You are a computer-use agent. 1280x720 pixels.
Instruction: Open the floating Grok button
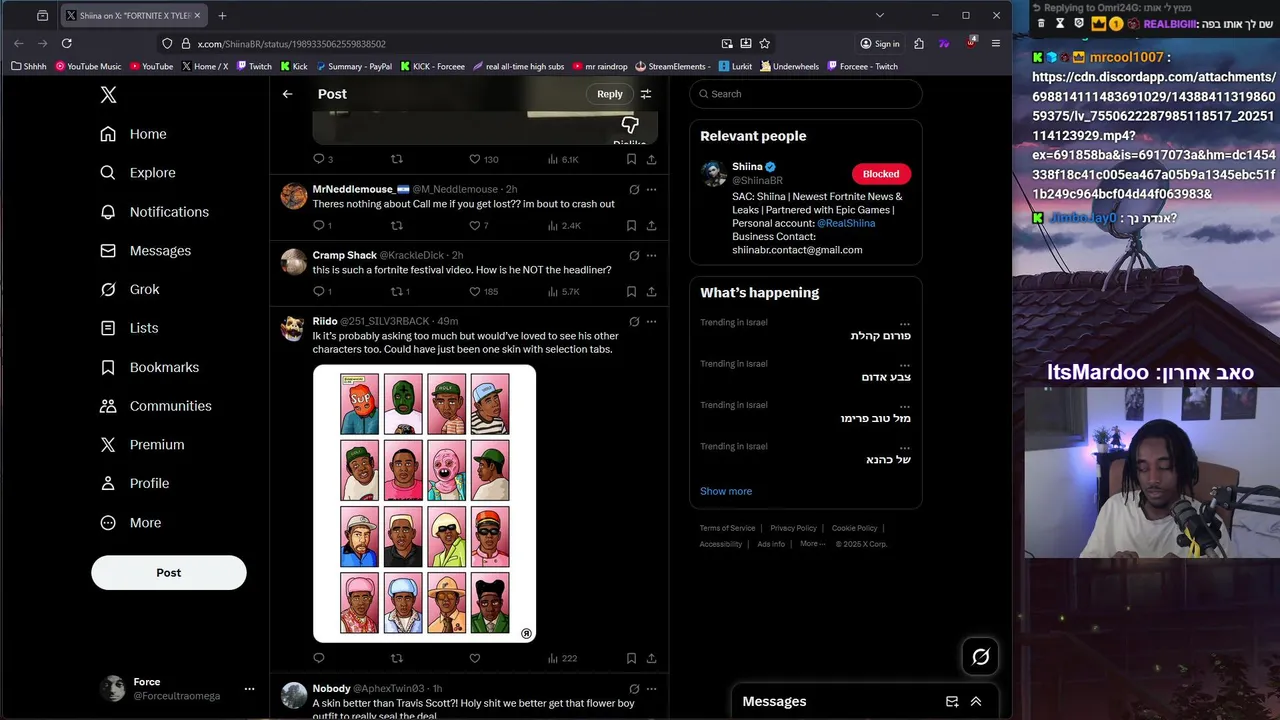click(x=981, y=657)
